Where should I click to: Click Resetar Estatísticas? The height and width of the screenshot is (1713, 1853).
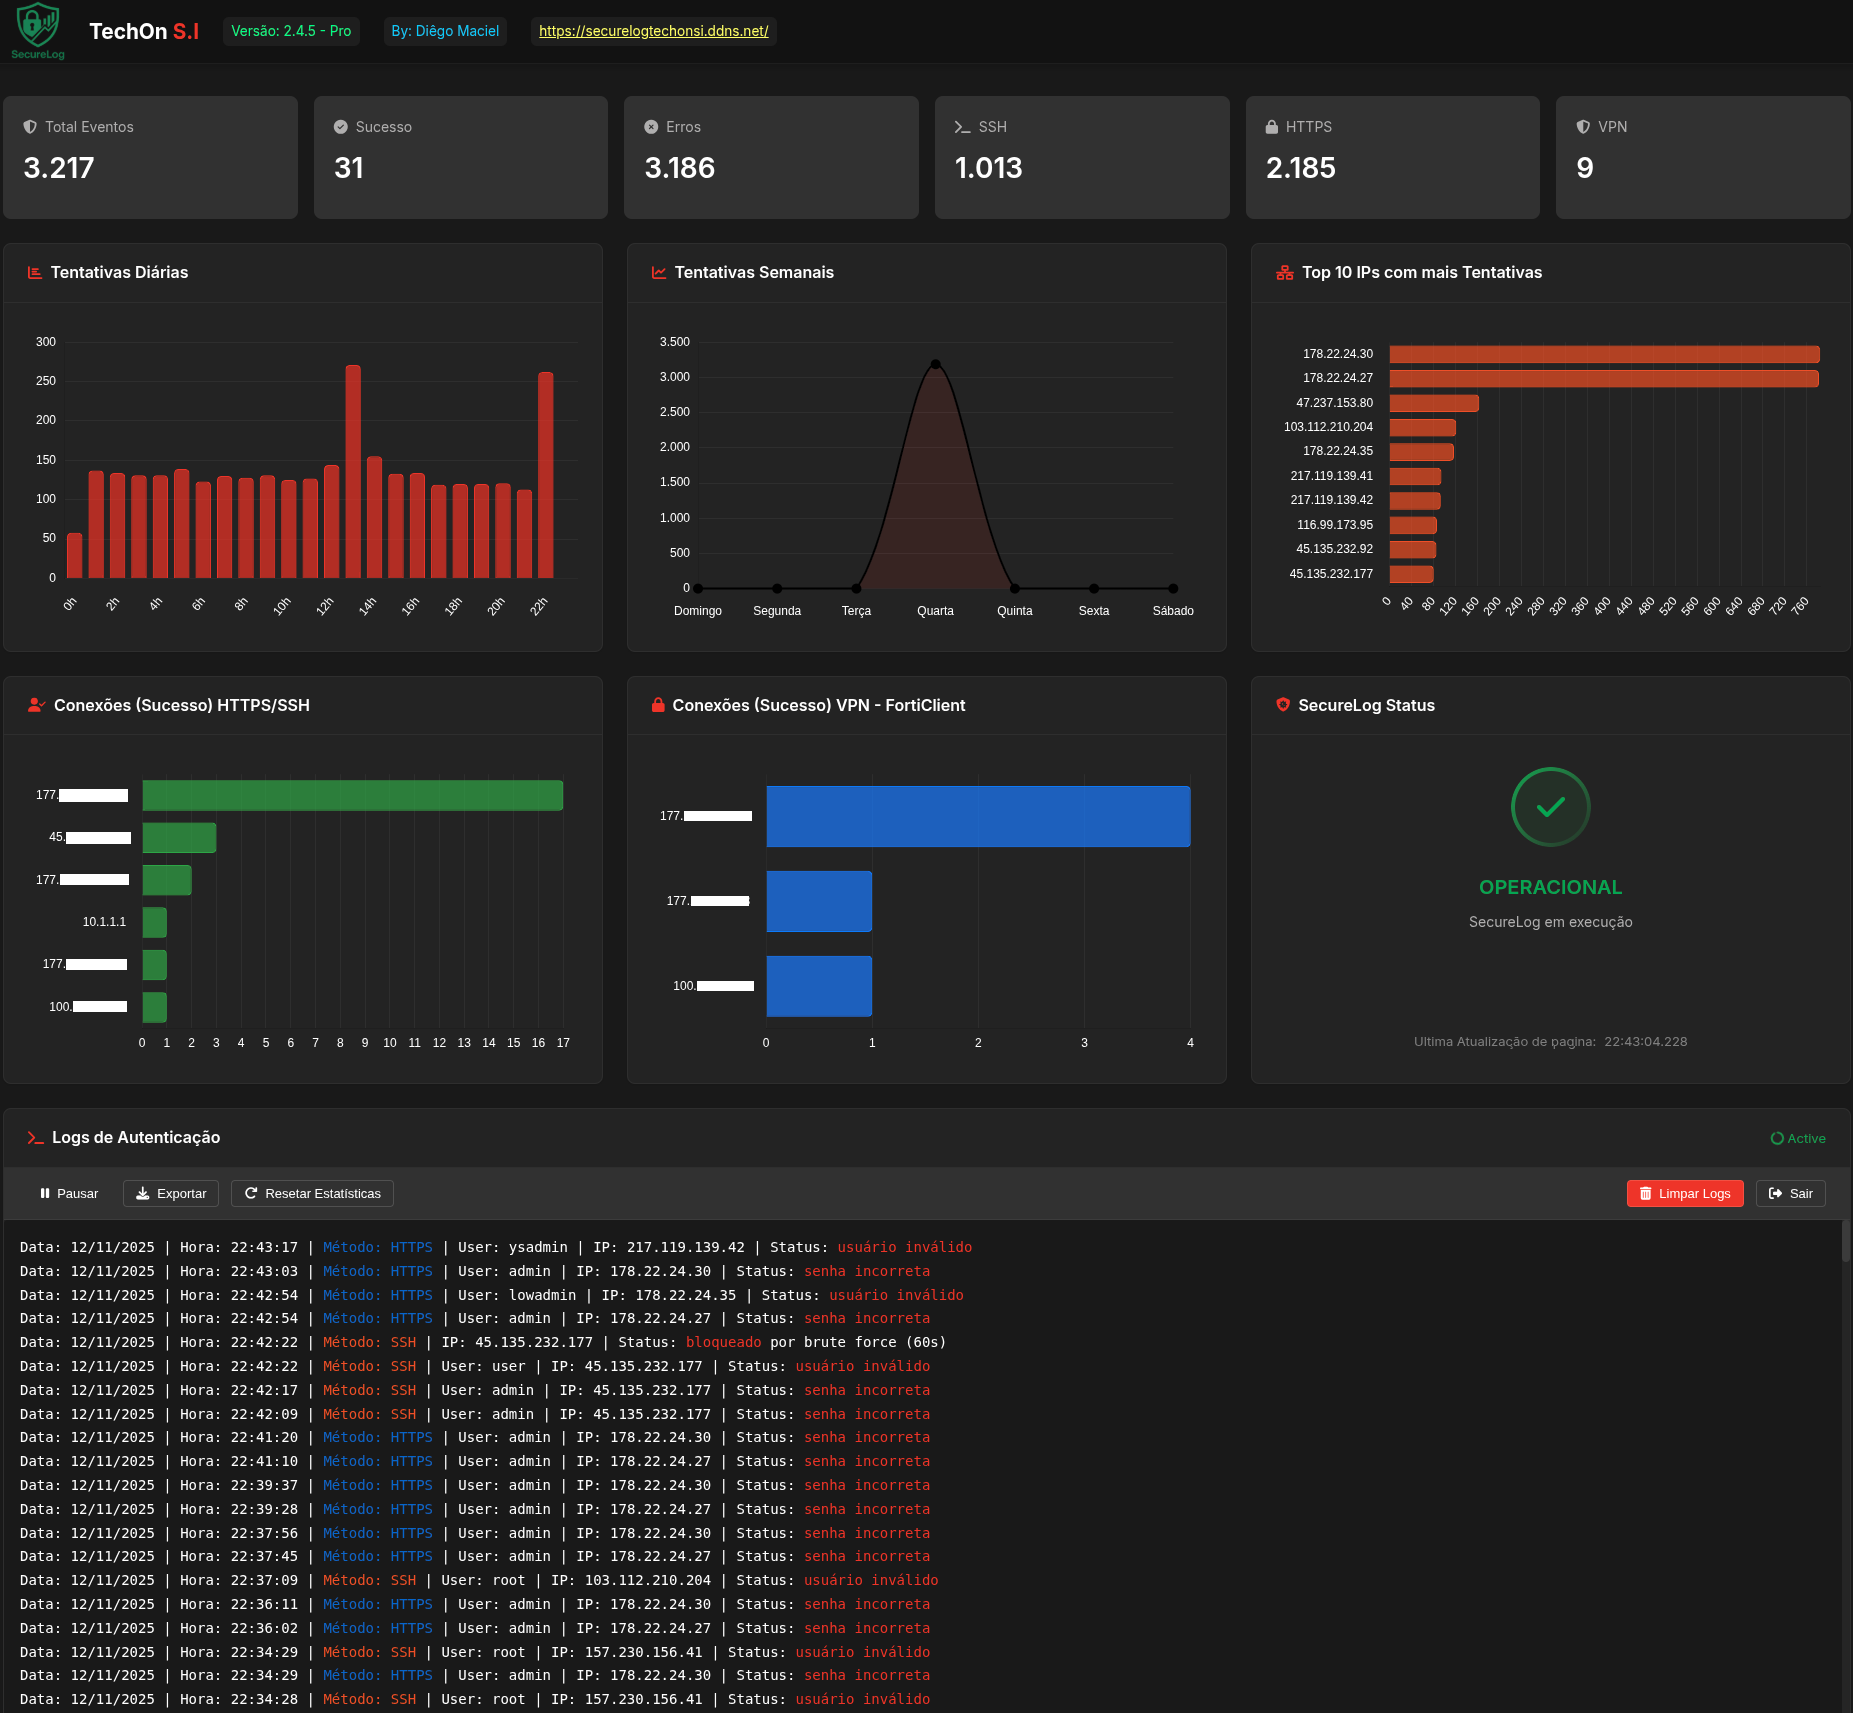311,1193
